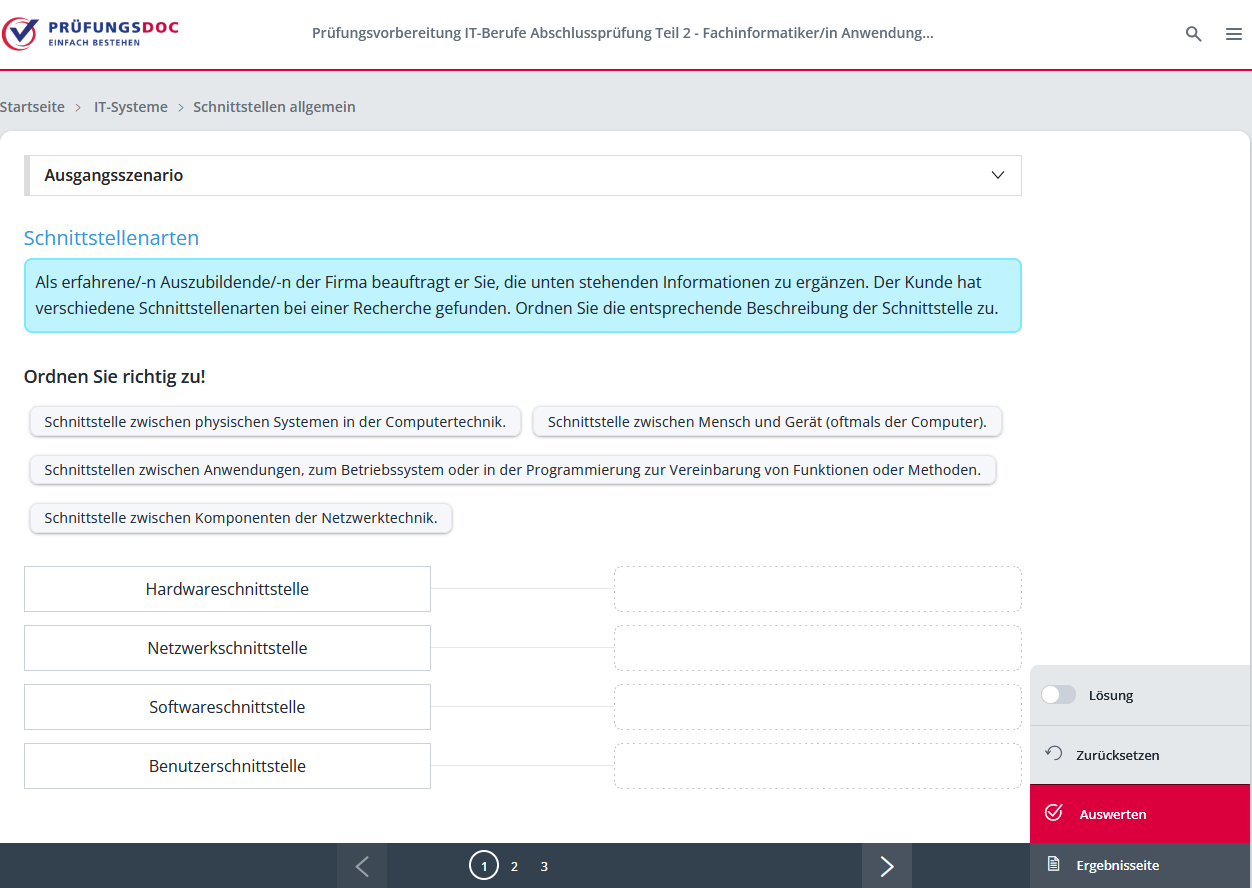Image resolution: width=1252 pixels, height=888 pixels.
Task: Click the Zurücksetzen reset icon
Action: (x=1053, y=754)
